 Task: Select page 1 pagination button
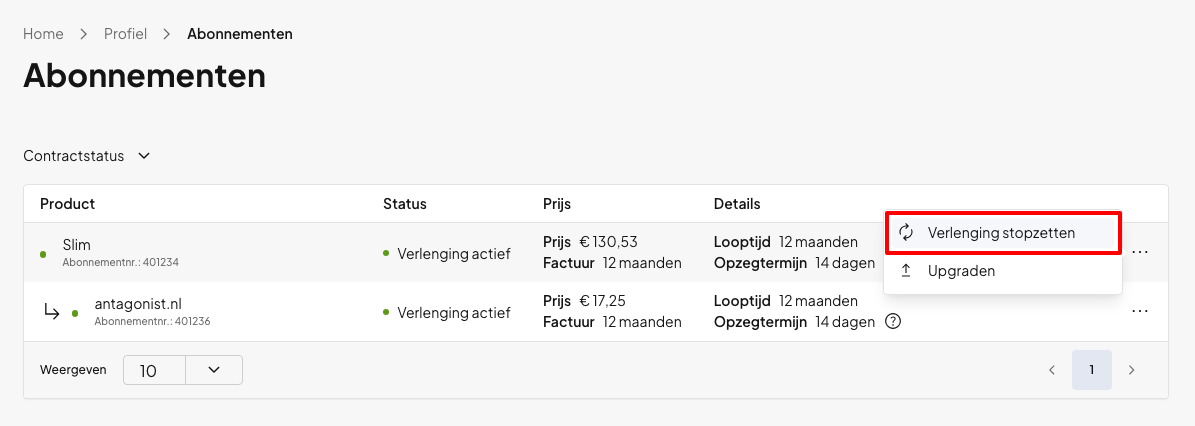[x=1091, y=370]
